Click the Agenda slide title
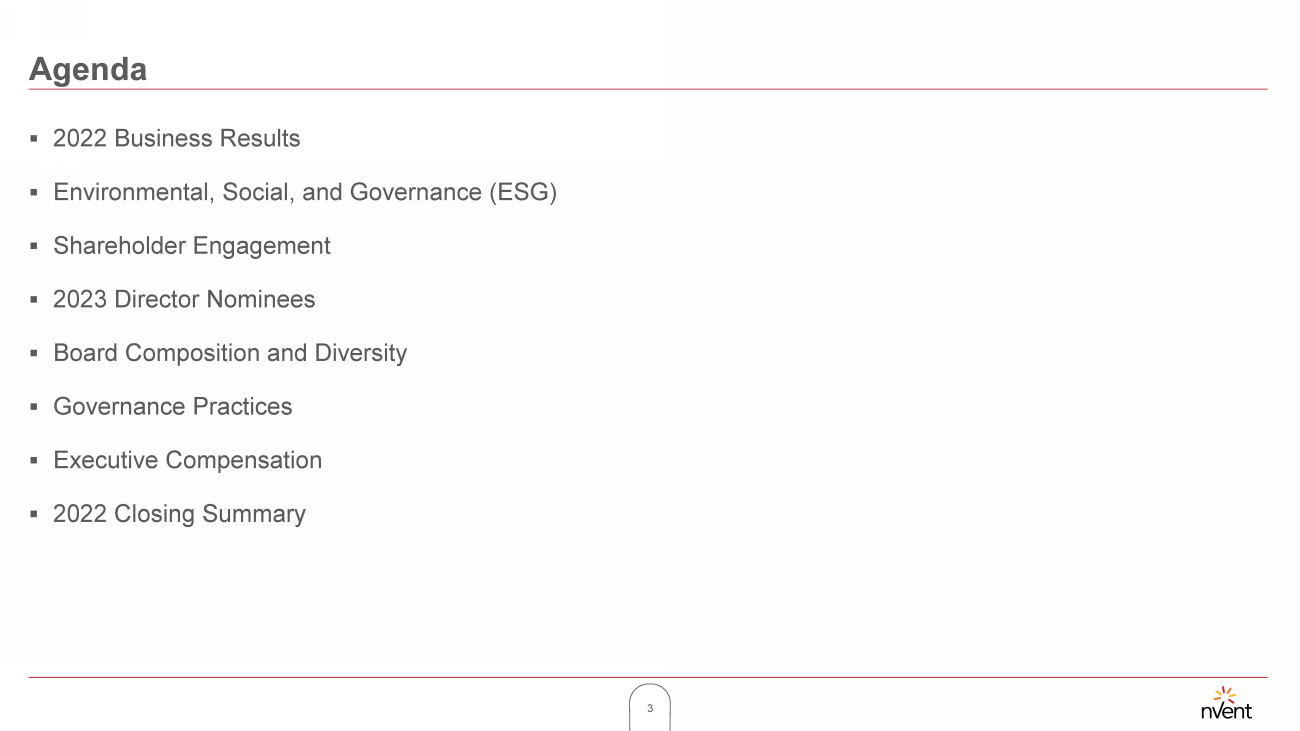1300x731 pixels. [88, 69]
